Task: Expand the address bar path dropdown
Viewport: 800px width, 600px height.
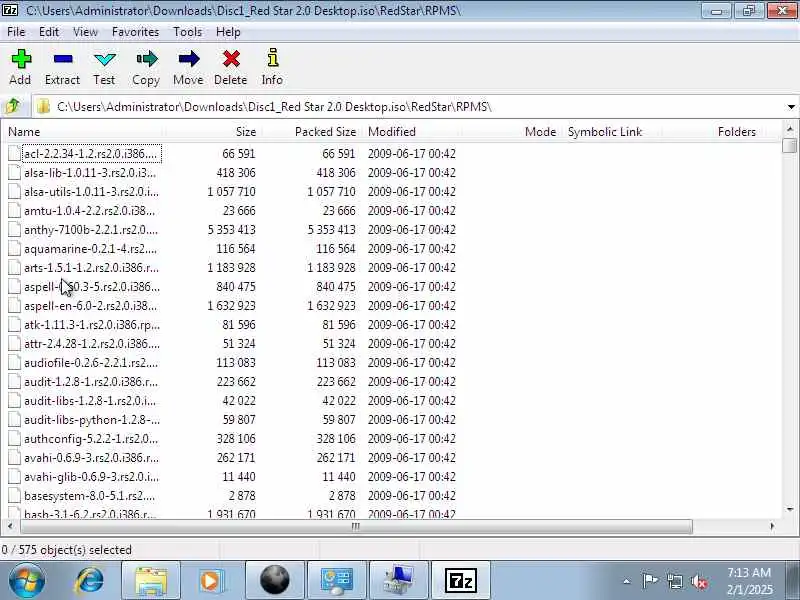Action: click(x=791, y=107)
